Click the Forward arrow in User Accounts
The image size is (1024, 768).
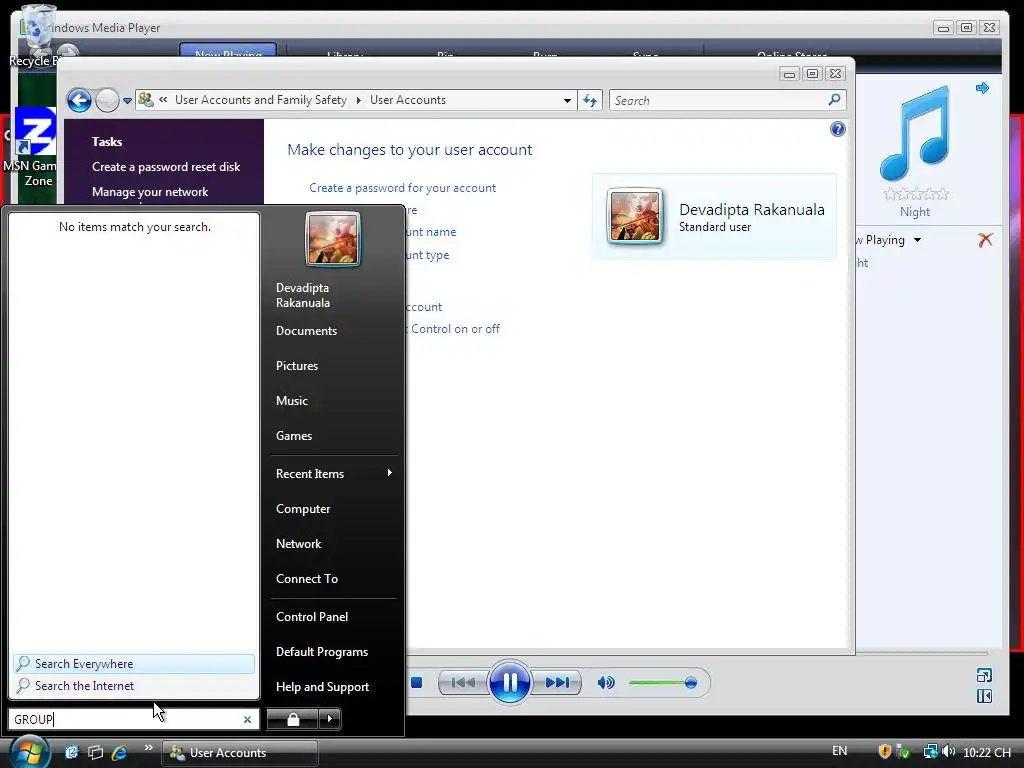[x=107, y=101]
